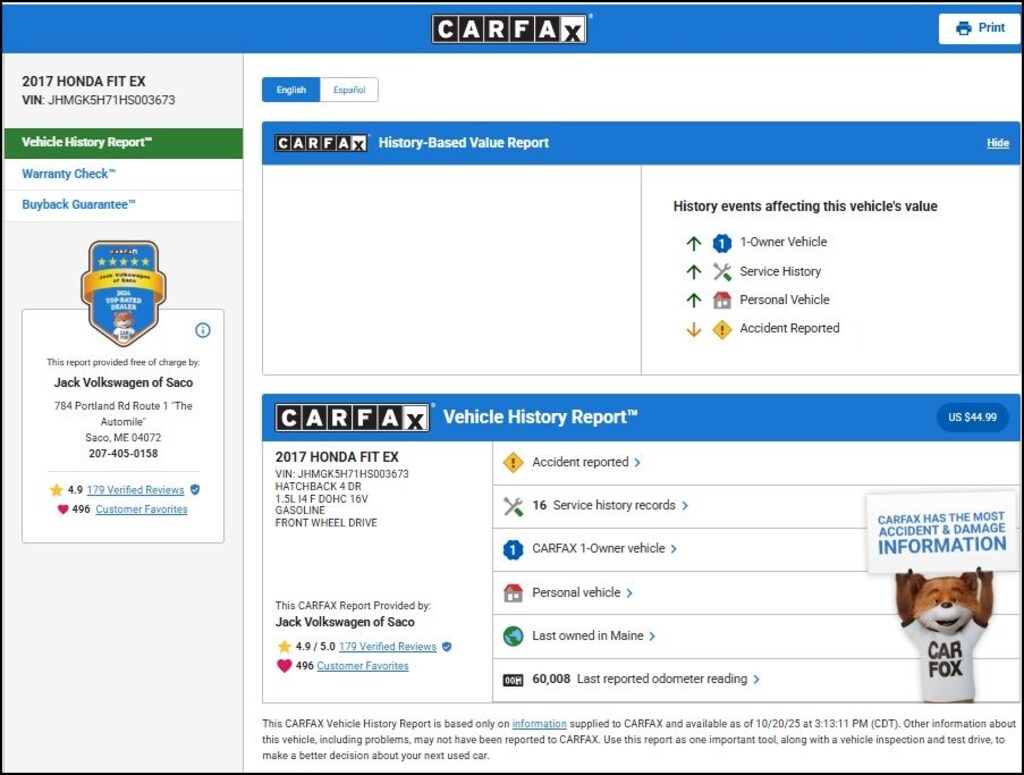Expand 16 Service history records
Screen dimensions: 1024x775
pos(610,506)
